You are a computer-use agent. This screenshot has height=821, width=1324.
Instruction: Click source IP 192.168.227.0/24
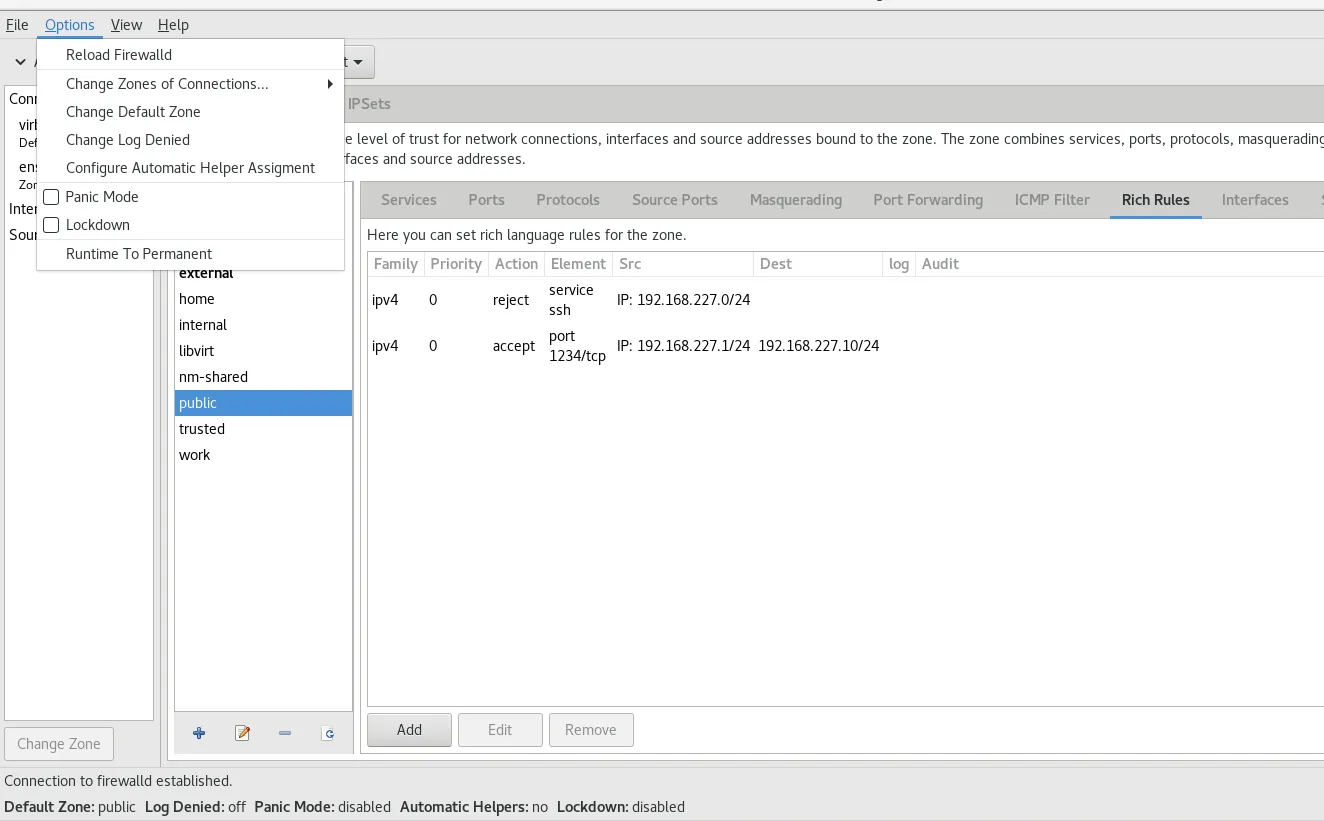[684, 300]
